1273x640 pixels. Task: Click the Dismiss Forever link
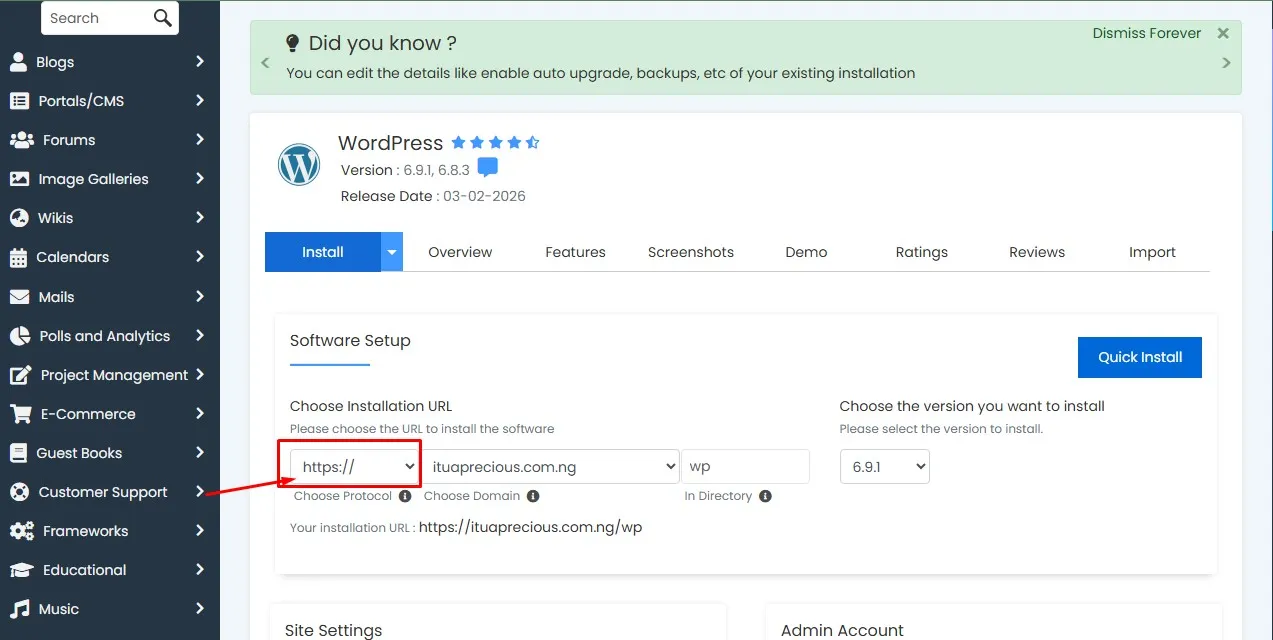[1146, 32]
